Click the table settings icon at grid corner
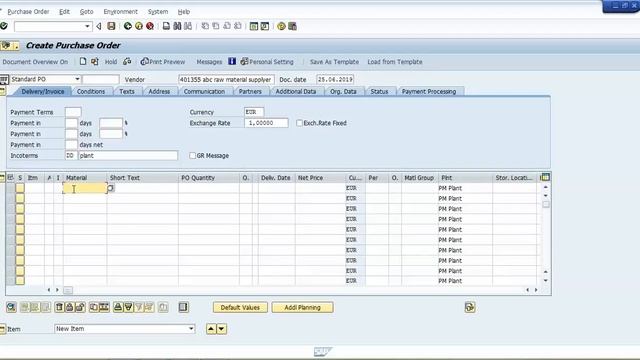640x360 pixels. [545, 177]
